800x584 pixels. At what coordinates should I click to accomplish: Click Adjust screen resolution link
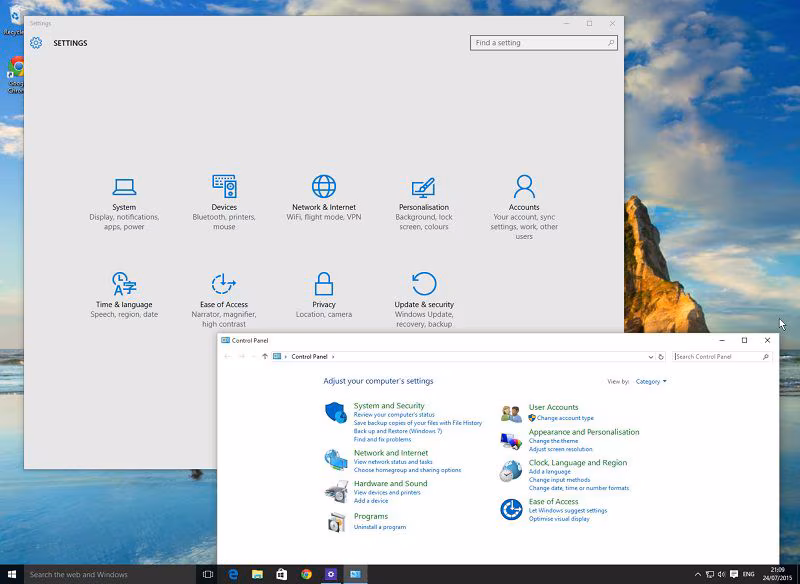click(560, 449)
